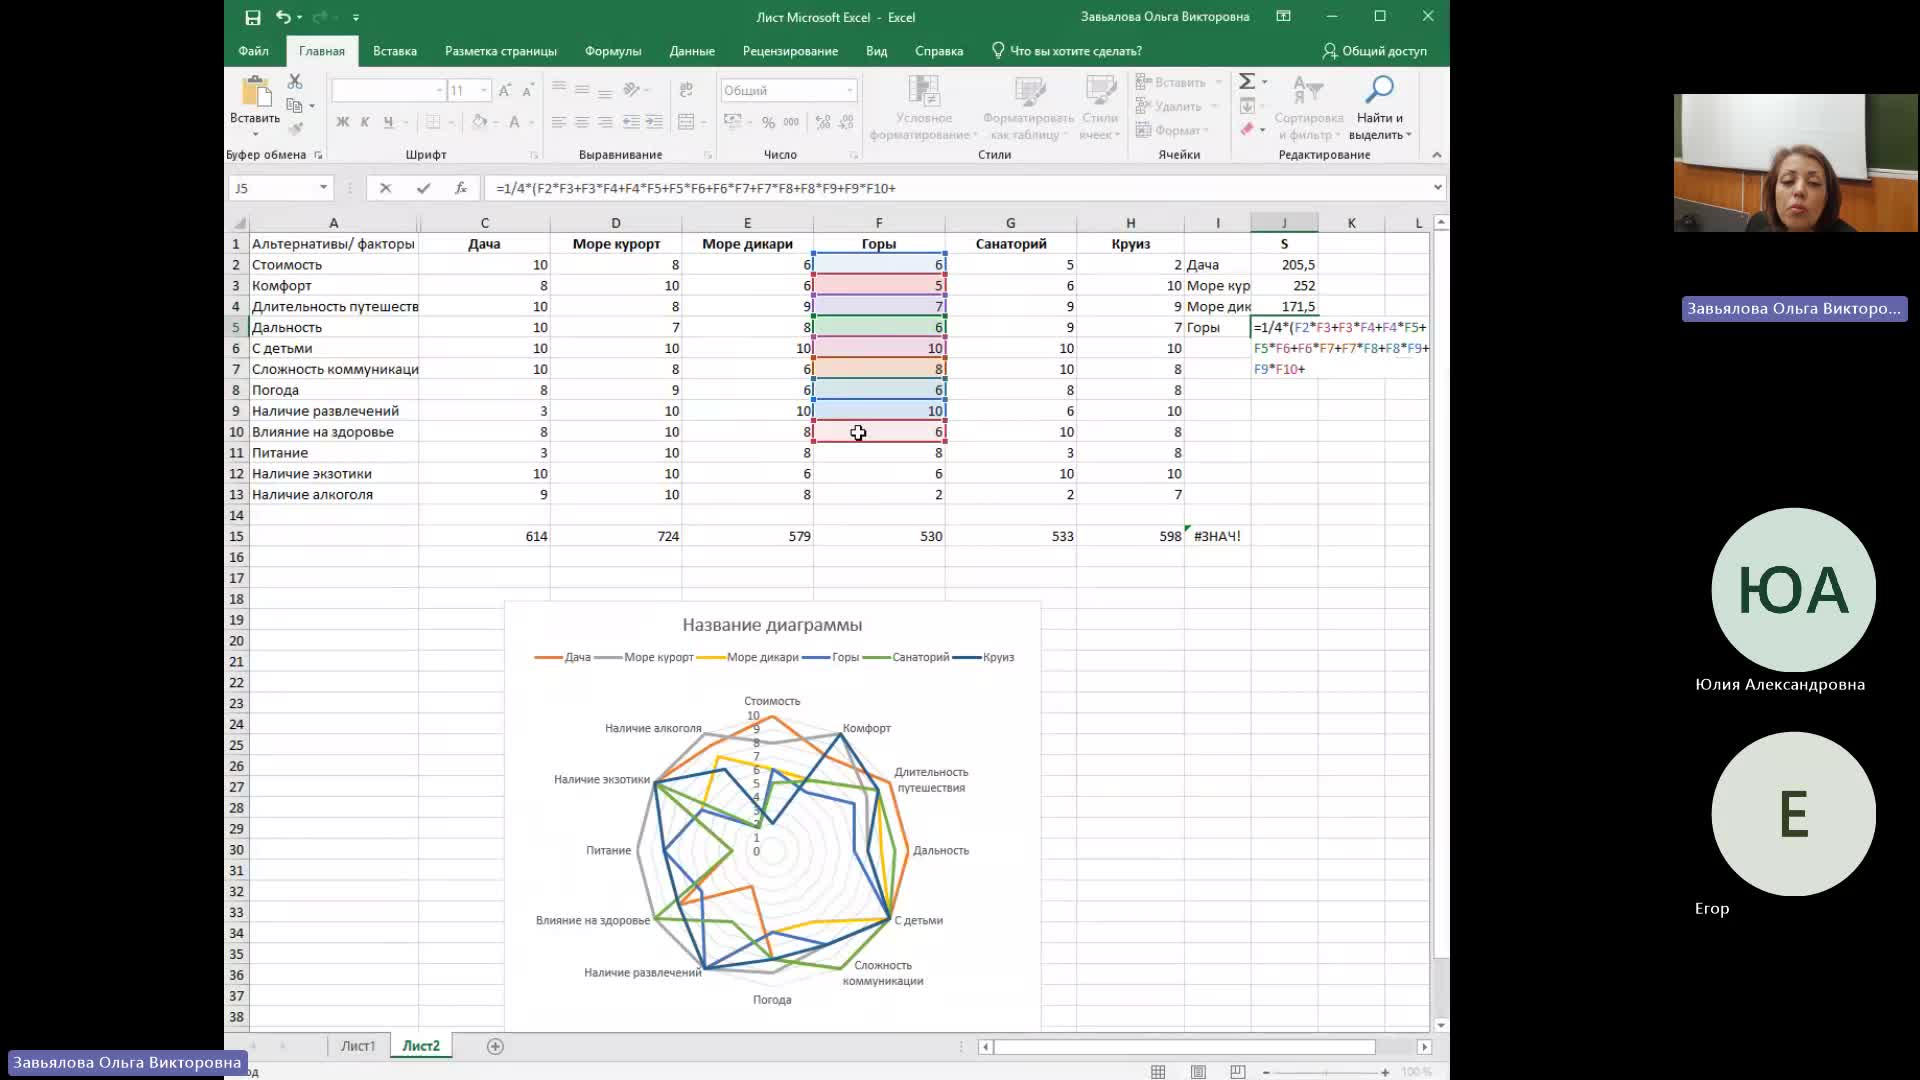Screen dimensions: 1920x1080
Task: Open the Файл tab
Action: tap(253, 51)
